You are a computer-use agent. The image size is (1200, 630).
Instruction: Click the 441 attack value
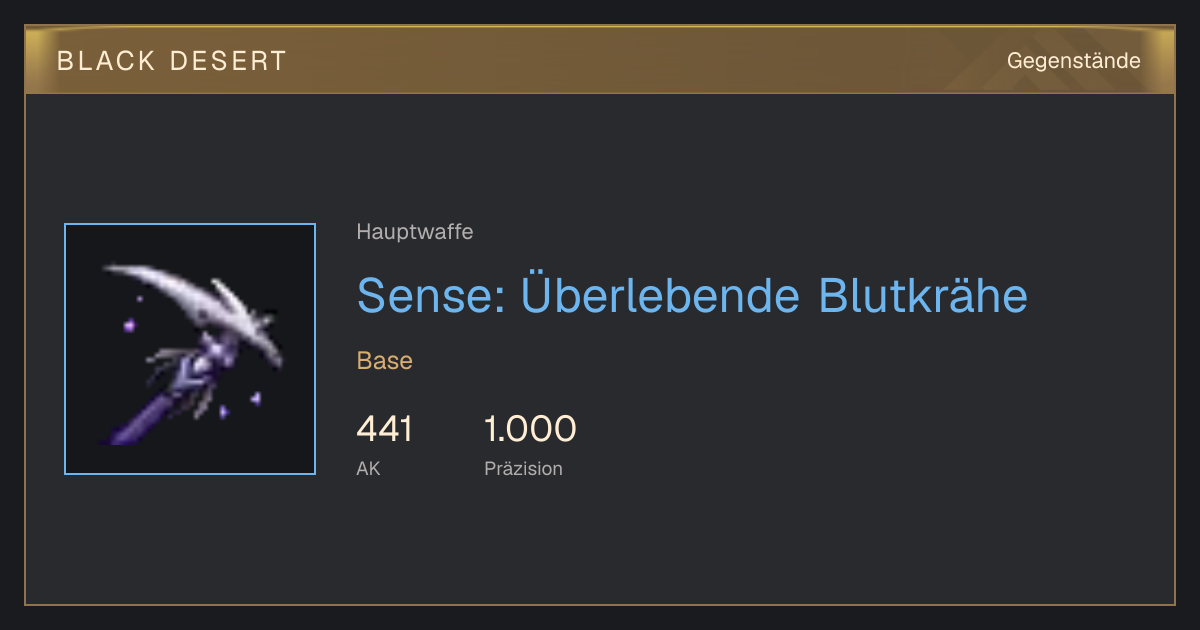(x=384, y=429)
